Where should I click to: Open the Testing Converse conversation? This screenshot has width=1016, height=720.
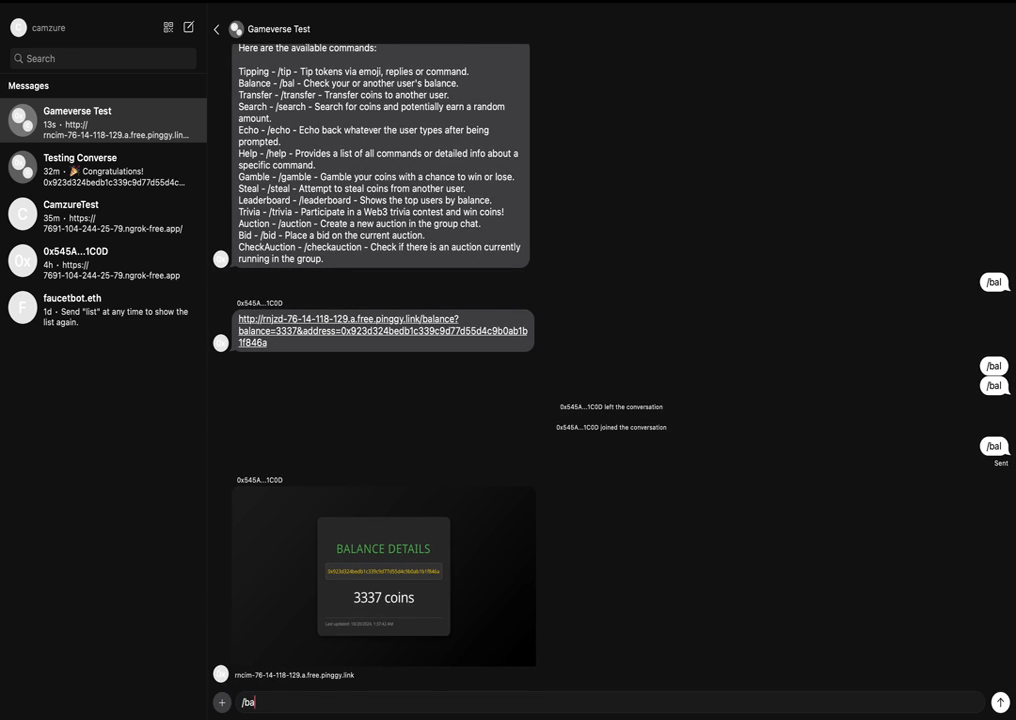coord(104,167)
